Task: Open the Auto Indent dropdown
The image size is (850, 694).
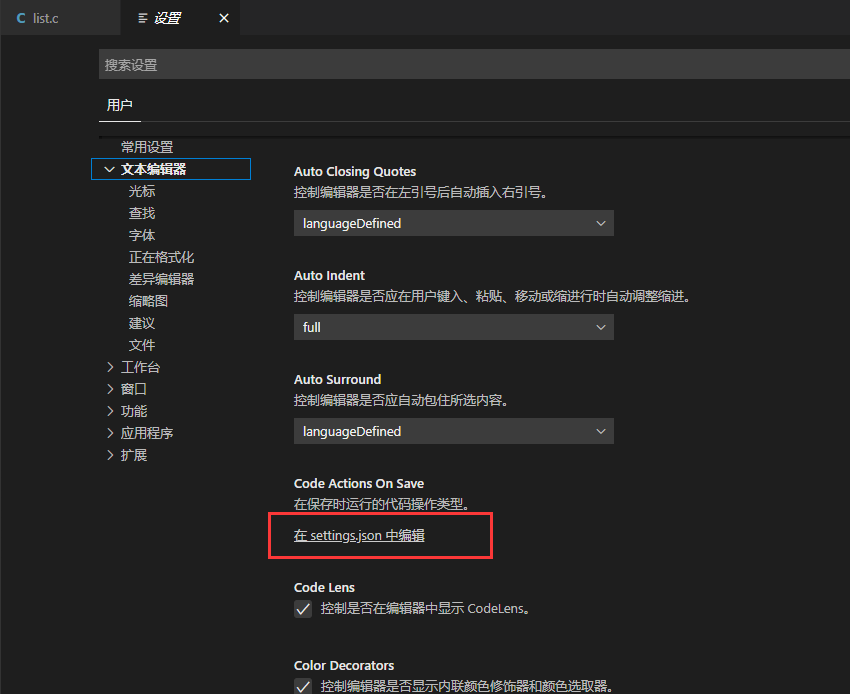Action: pyautogui.click(x=453, y=327)
